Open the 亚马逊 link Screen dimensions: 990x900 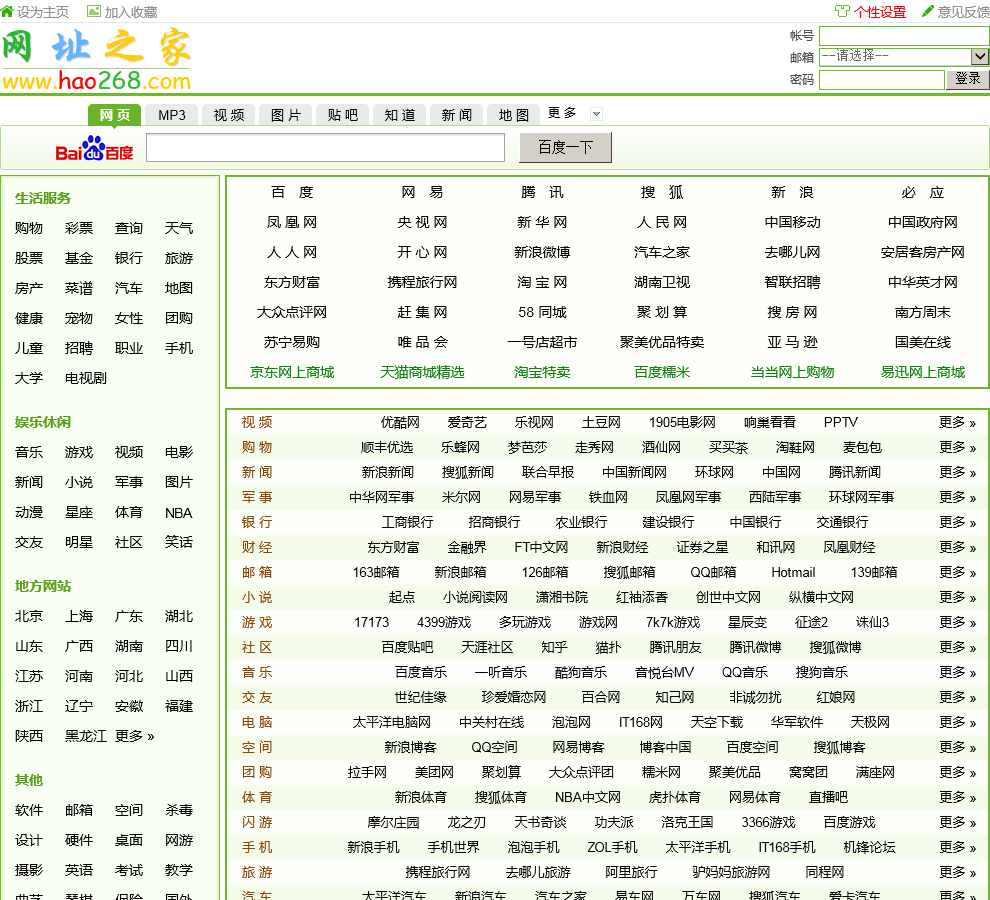[x=792, y=342]
